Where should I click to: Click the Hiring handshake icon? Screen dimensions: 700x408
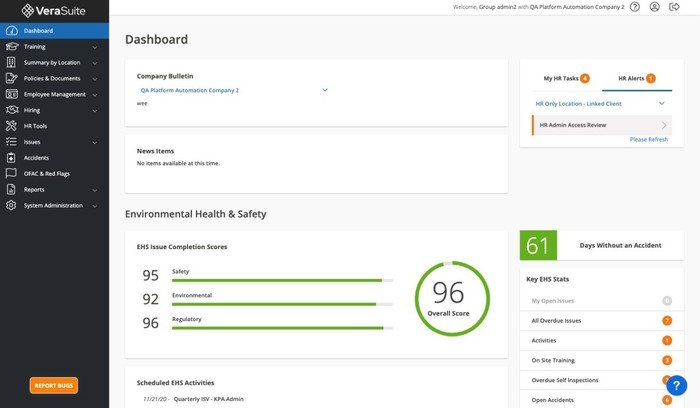pos(12,110)
